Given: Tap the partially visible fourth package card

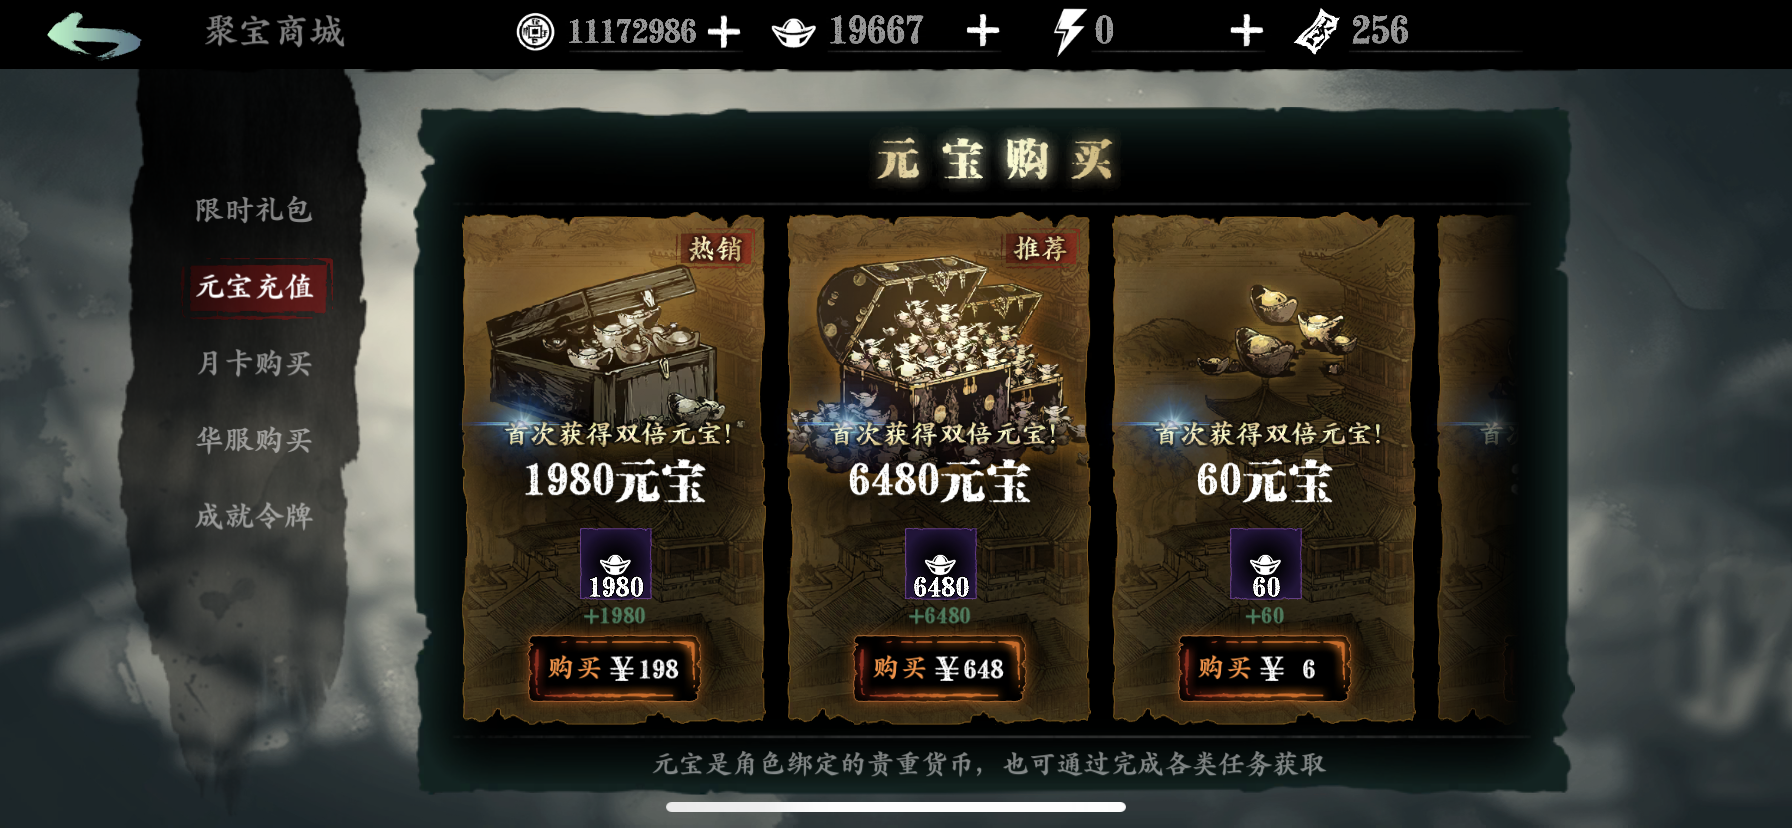Looking at the screenshot, I should pos(1478,468).
